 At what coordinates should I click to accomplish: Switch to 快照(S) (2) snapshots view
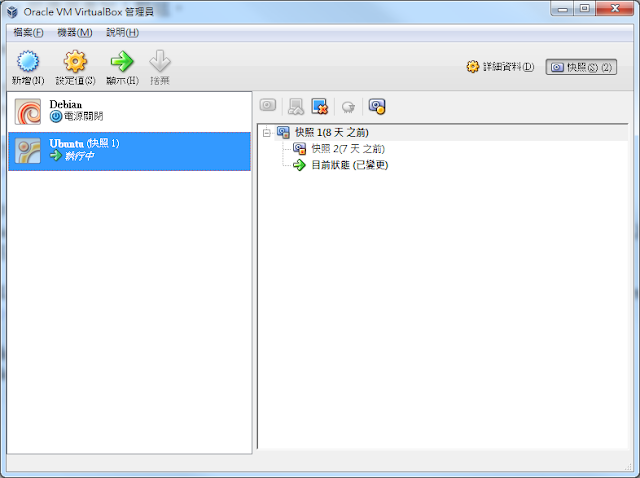click(x=581, y=67)
